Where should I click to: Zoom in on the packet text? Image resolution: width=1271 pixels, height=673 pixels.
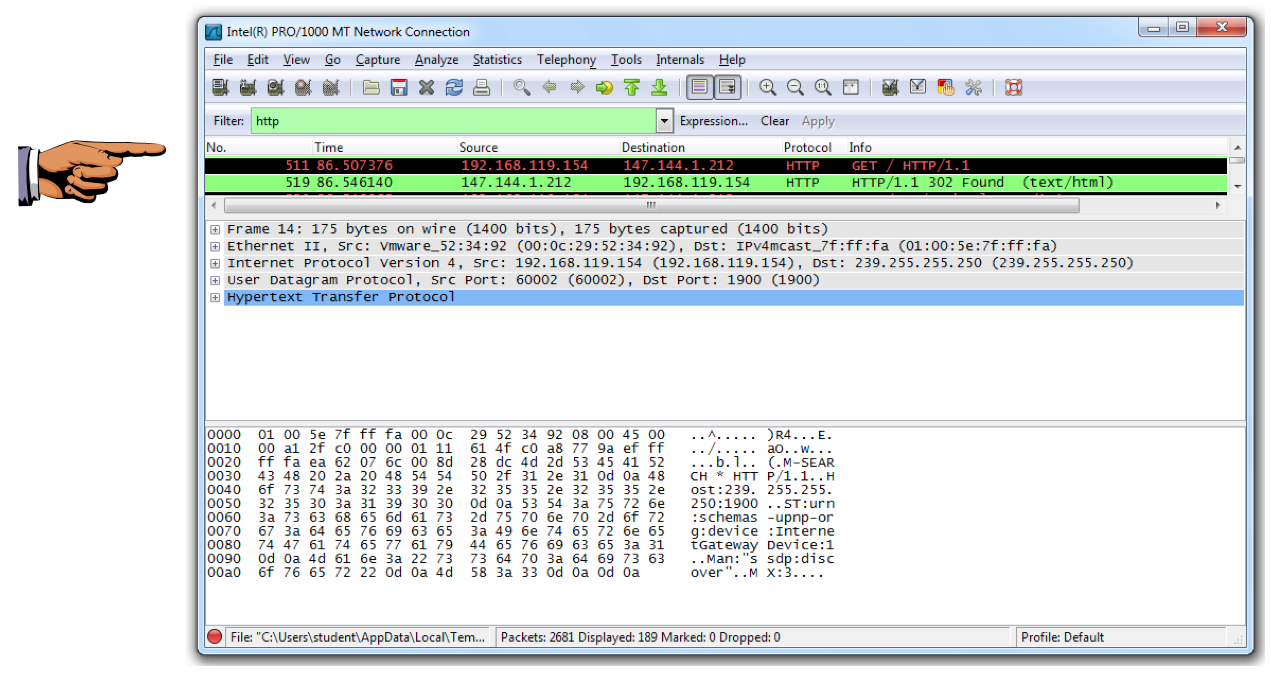click(768, 88)
